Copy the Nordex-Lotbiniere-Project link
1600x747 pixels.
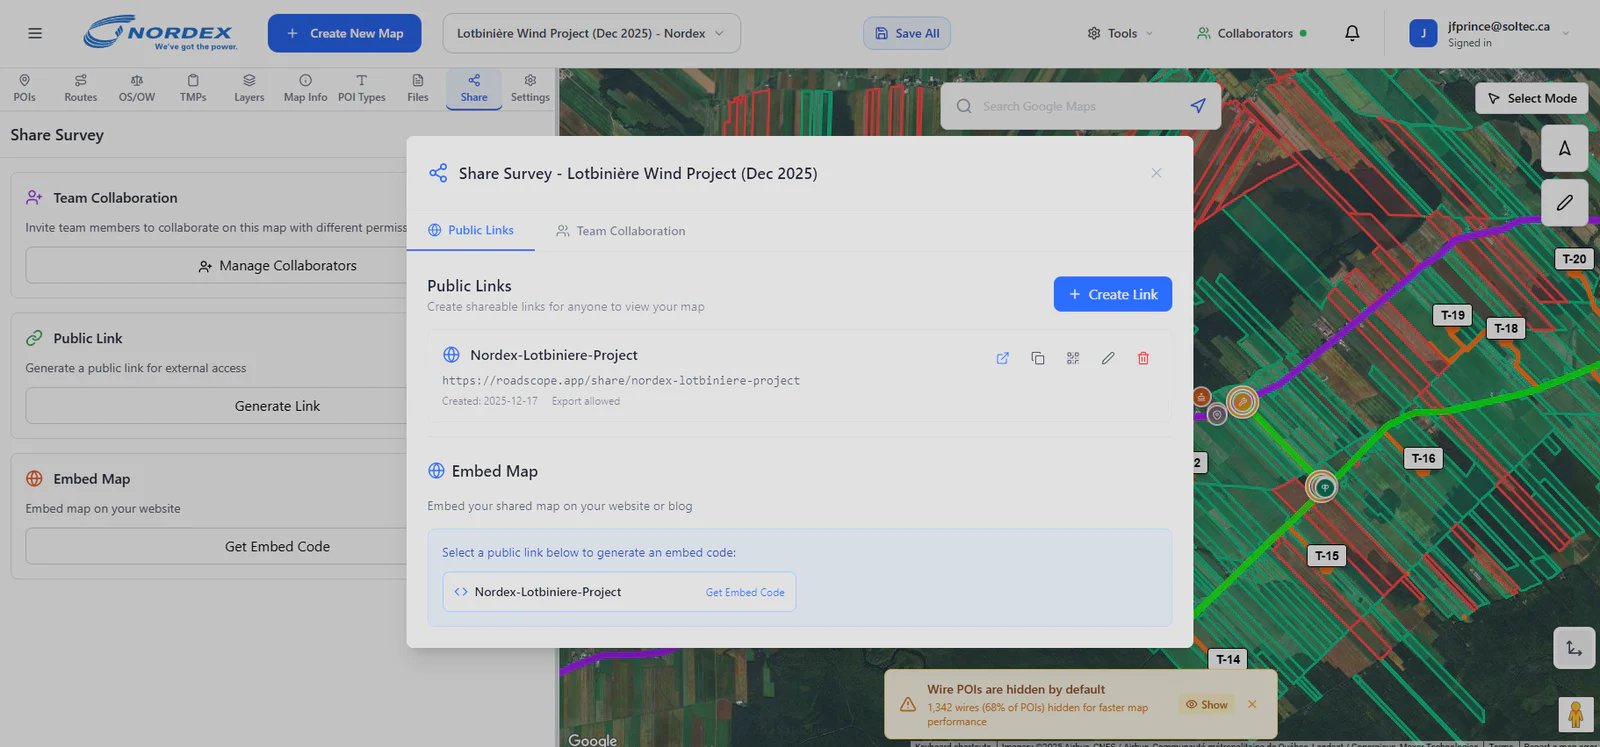click(1038, 358)
